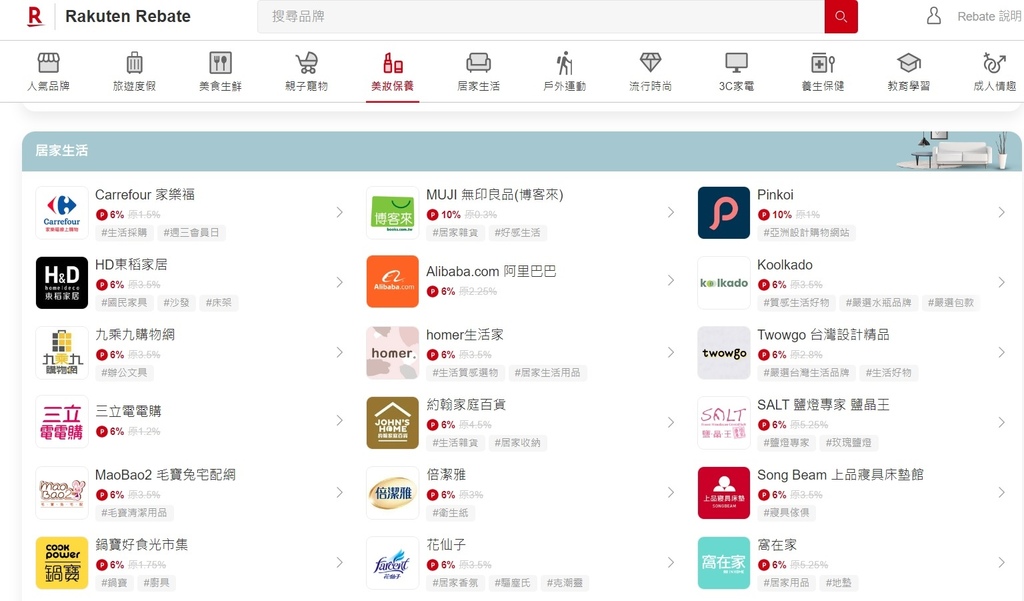Expand the Alibaba.com row chevron
1024x601 pixels.
click(x=671, y=280)
